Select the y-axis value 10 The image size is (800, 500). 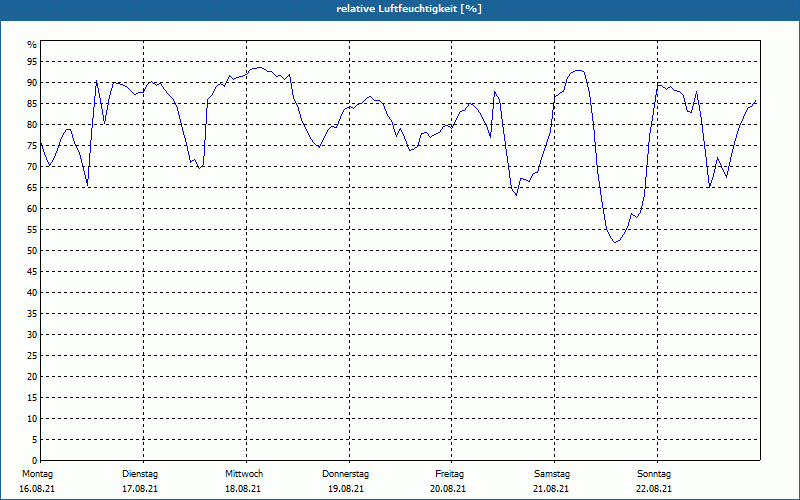tap(32, 419)
